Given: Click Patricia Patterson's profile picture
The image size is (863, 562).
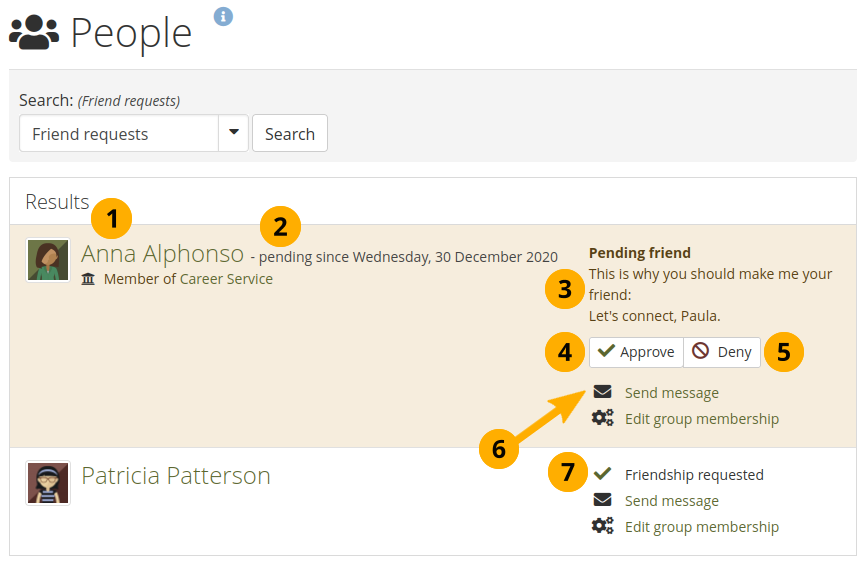Looking at the screenshot, I should (48, 483).
